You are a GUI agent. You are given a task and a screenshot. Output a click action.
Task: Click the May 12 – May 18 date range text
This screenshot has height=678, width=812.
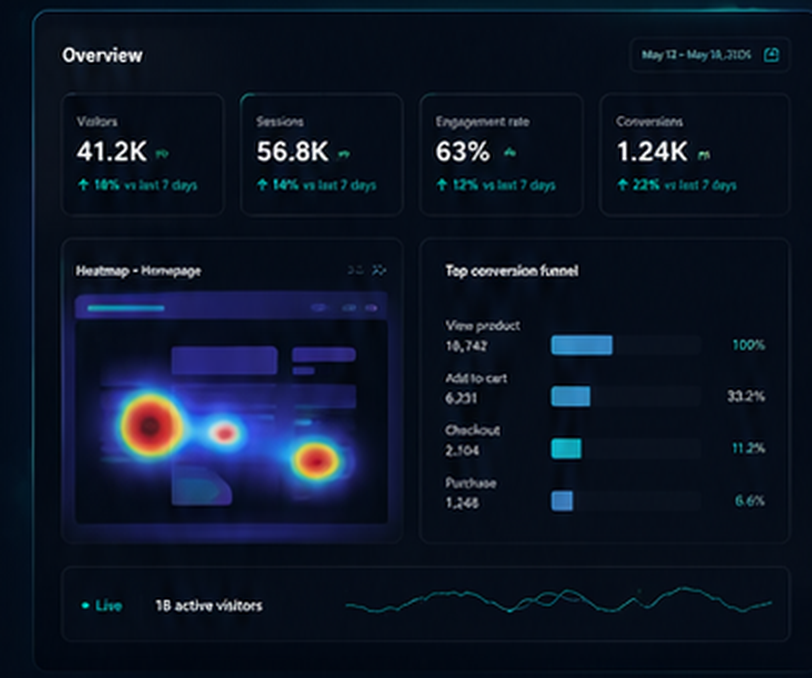click(696, 54)
